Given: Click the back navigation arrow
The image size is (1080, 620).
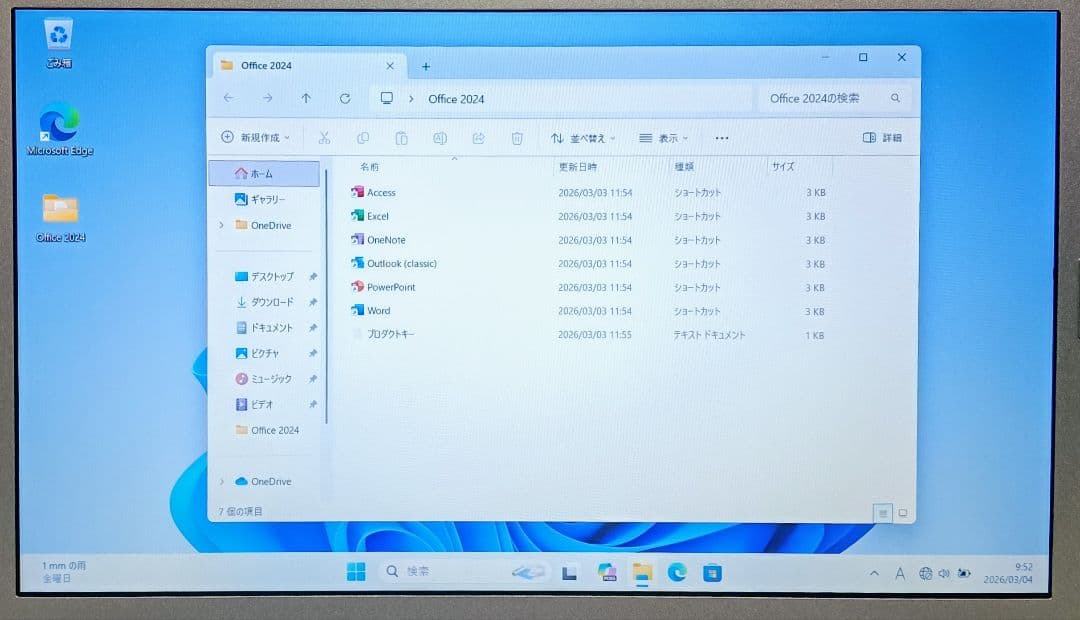Looking at the screenshot, I should pos(229,98).
